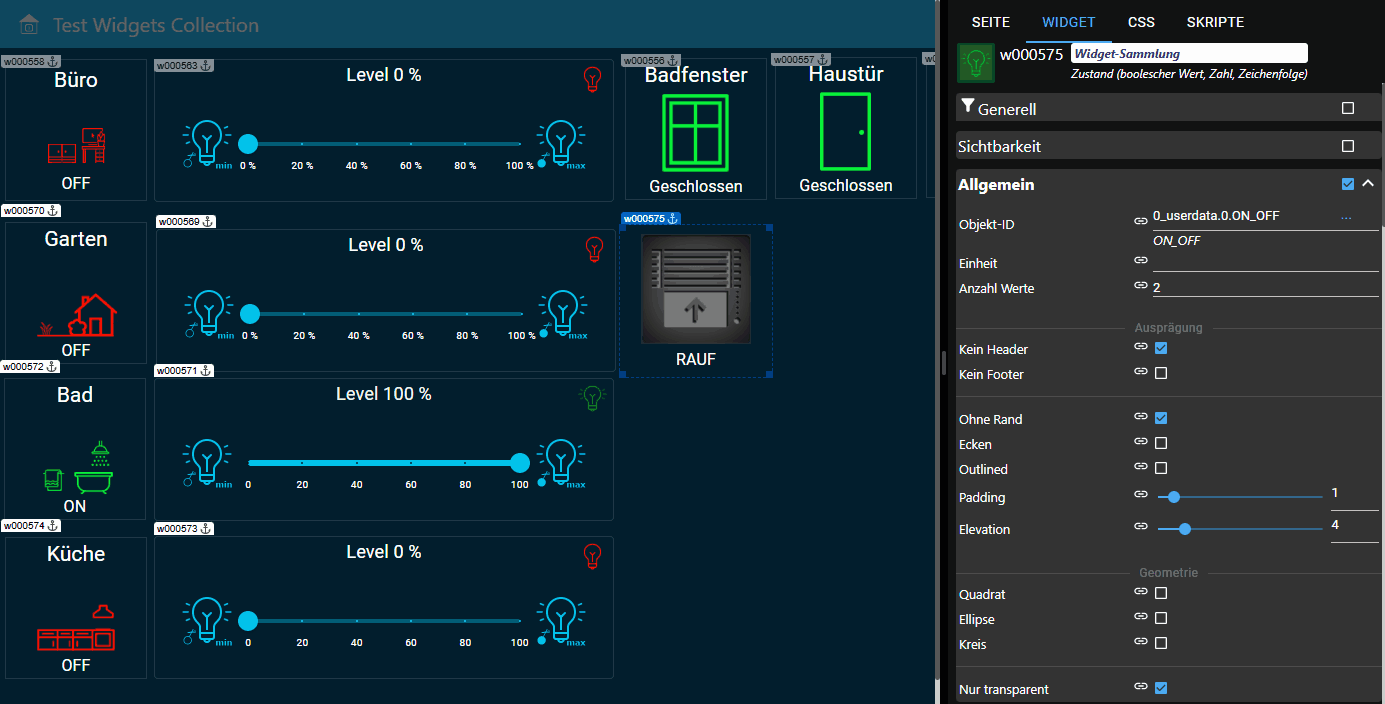Click the panel divider handle
Screen dimensions: 1385x704
click(x=944, y=363)
